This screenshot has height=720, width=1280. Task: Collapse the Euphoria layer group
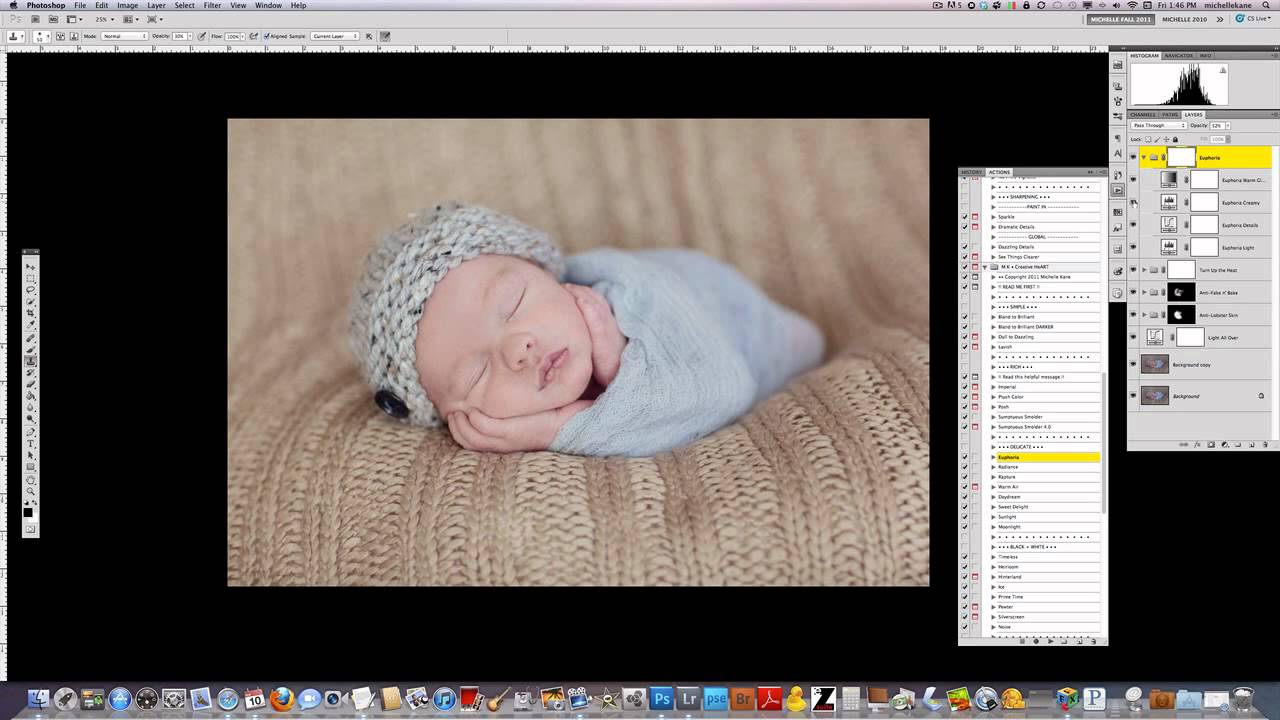1144,157
